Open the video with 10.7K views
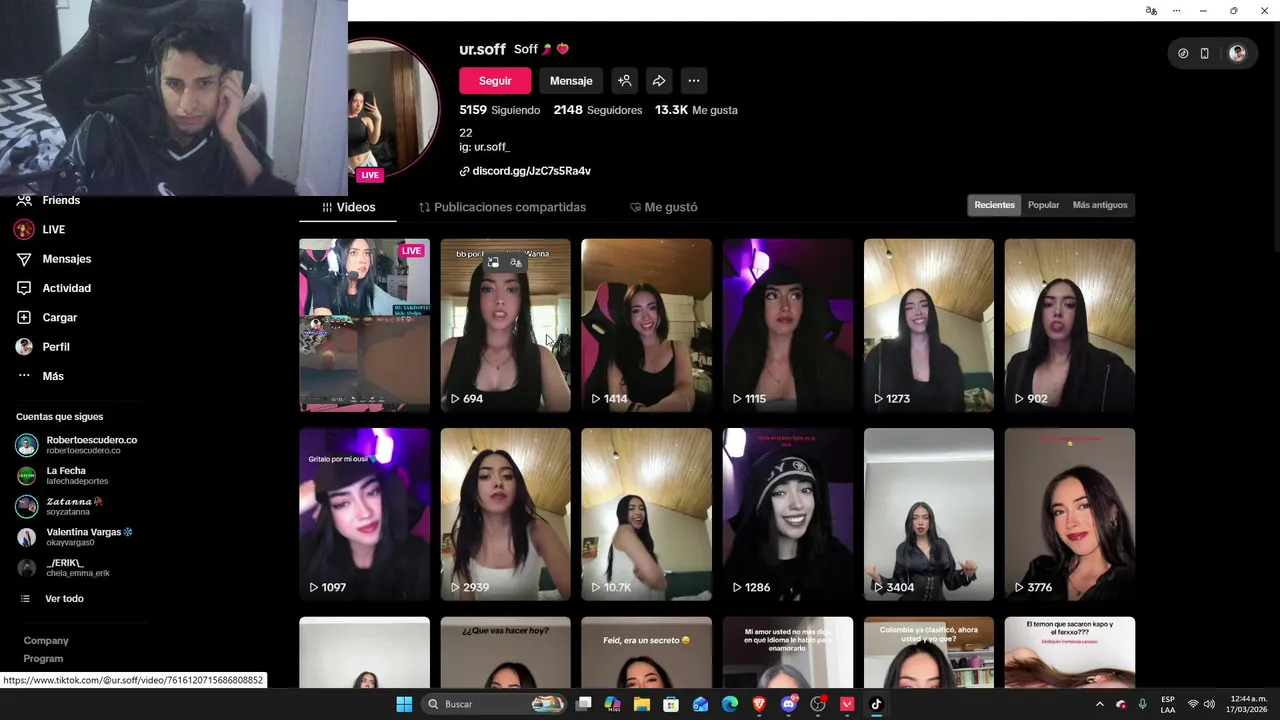Screen dimensions: 1280x720 (647, 514)
